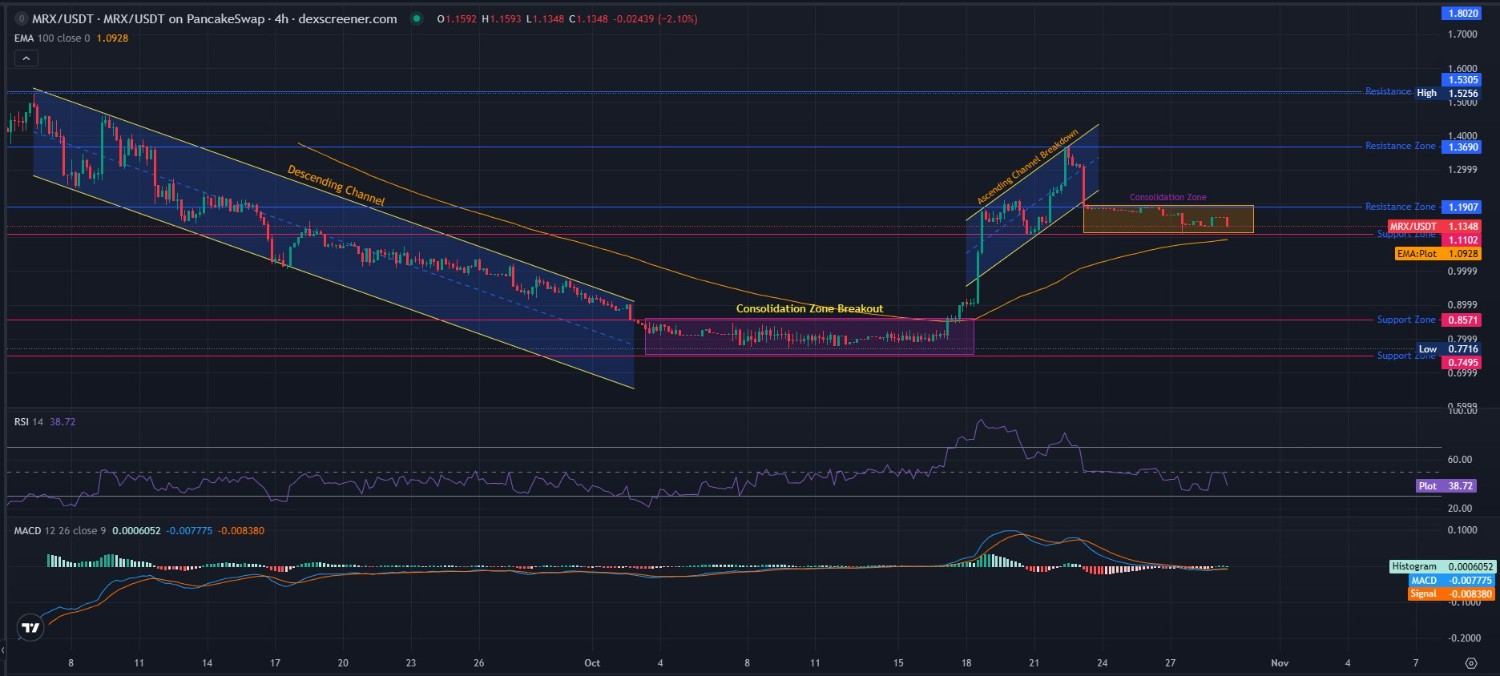Select Support Zone text near 0.8571
1500x676 pixels.
coord(1406,320)
